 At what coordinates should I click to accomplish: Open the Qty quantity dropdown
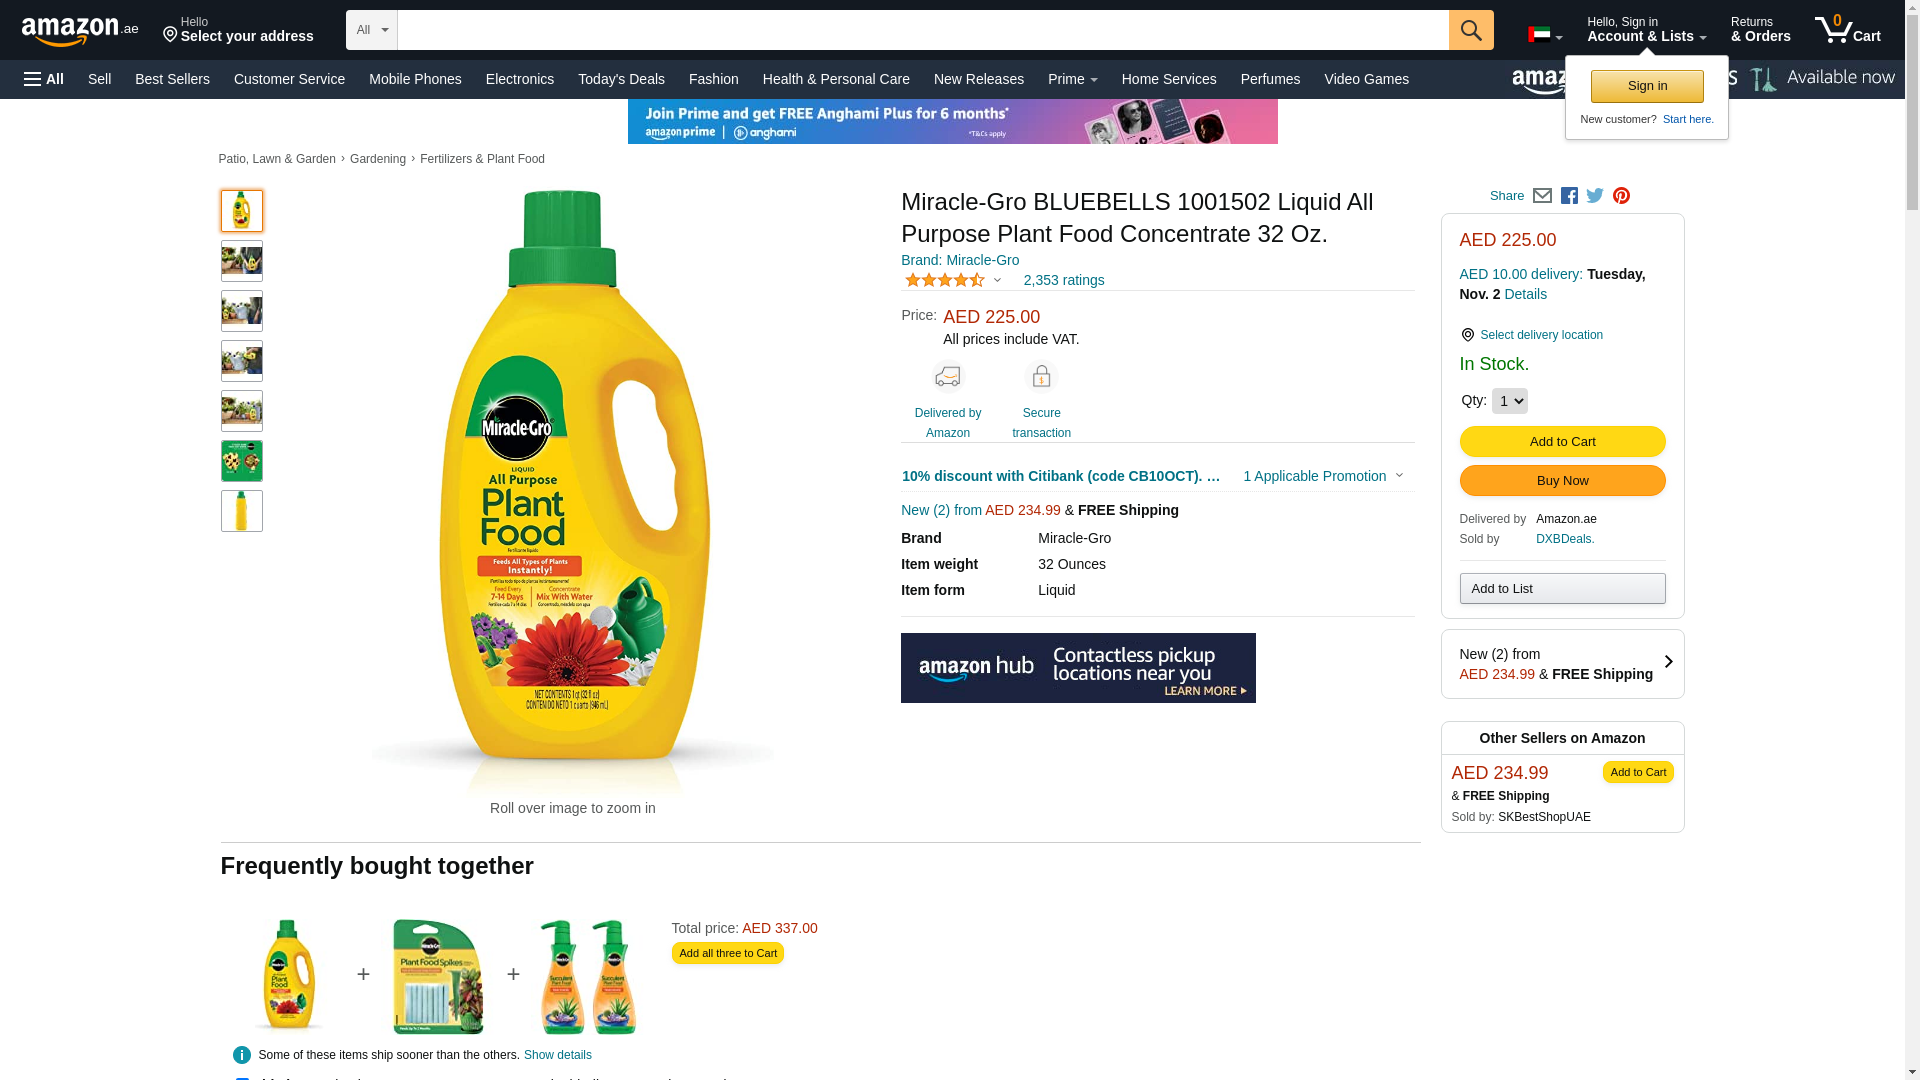point(1509,401)
